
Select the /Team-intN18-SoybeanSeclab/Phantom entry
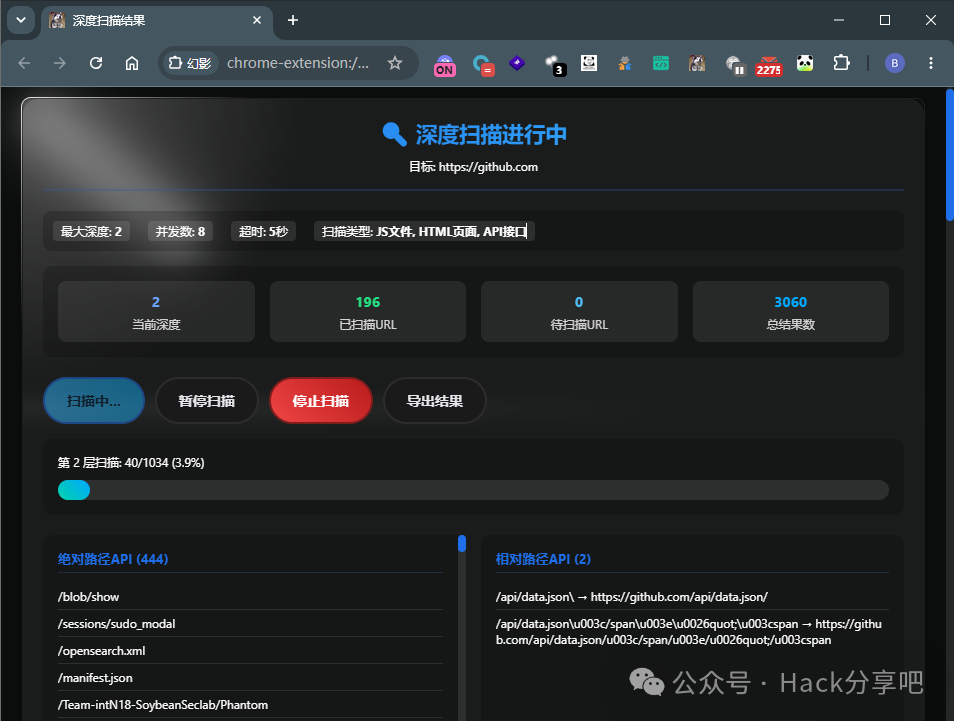(250, 705)
